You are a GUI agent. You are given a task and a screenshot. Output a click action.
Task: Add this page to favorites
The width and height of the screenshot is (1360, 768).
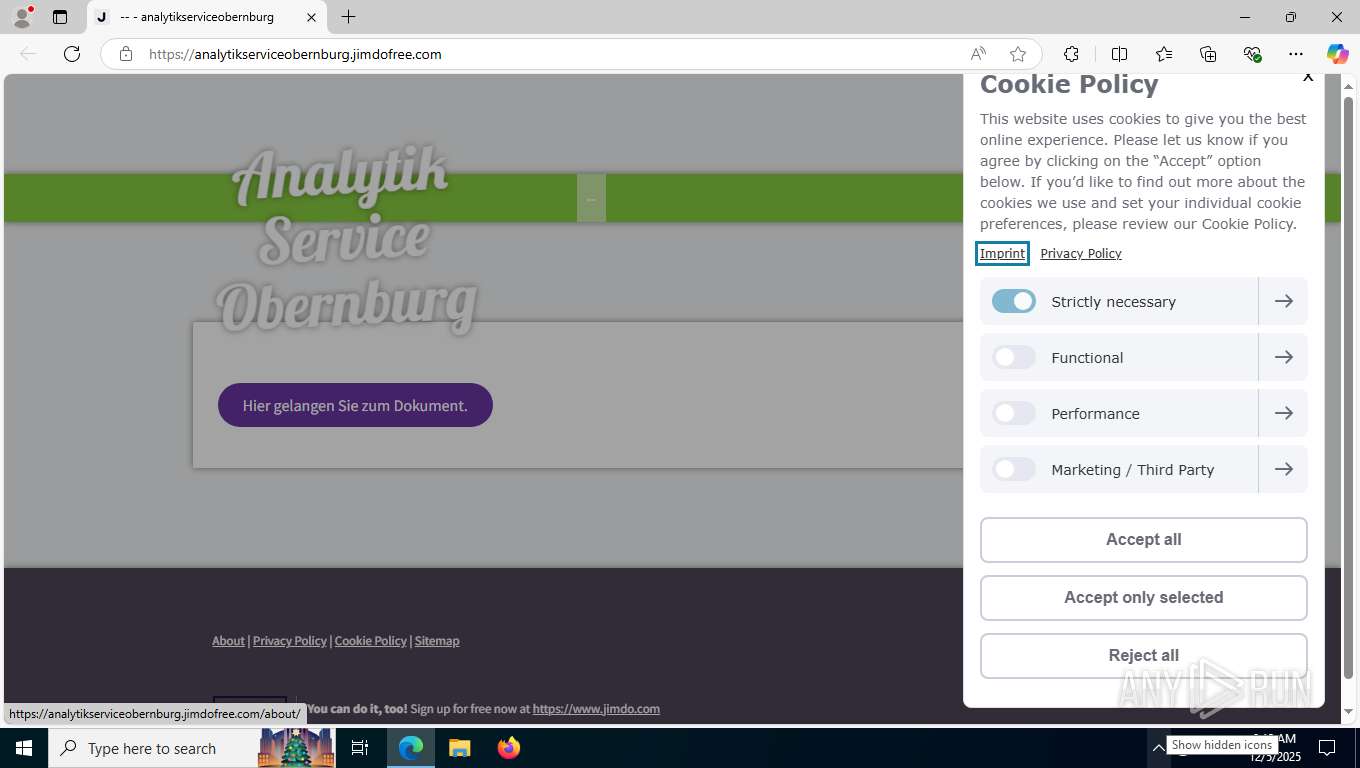[x=1018, y=54]
